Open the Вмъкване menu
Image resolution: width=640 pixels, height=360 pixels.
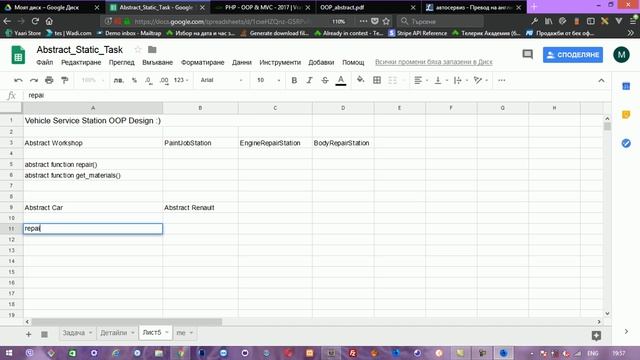pos(158,62)
